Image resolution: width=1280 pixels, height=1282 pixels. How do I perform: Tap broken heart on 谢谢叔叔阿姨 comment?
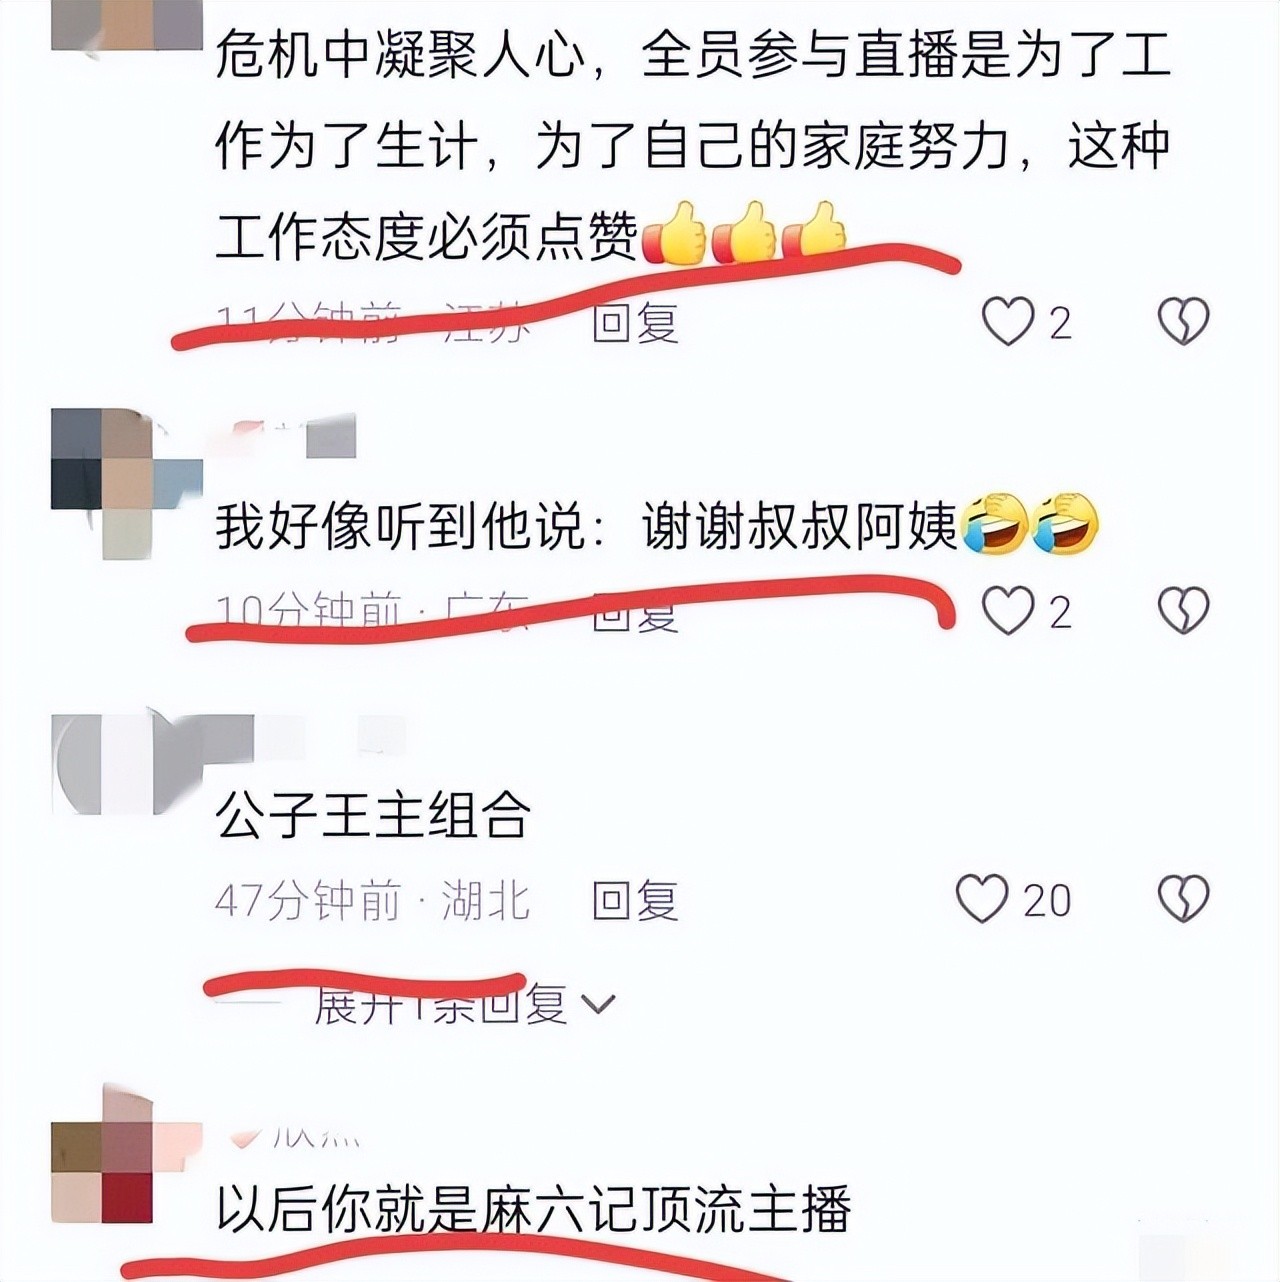(1184, 610)
